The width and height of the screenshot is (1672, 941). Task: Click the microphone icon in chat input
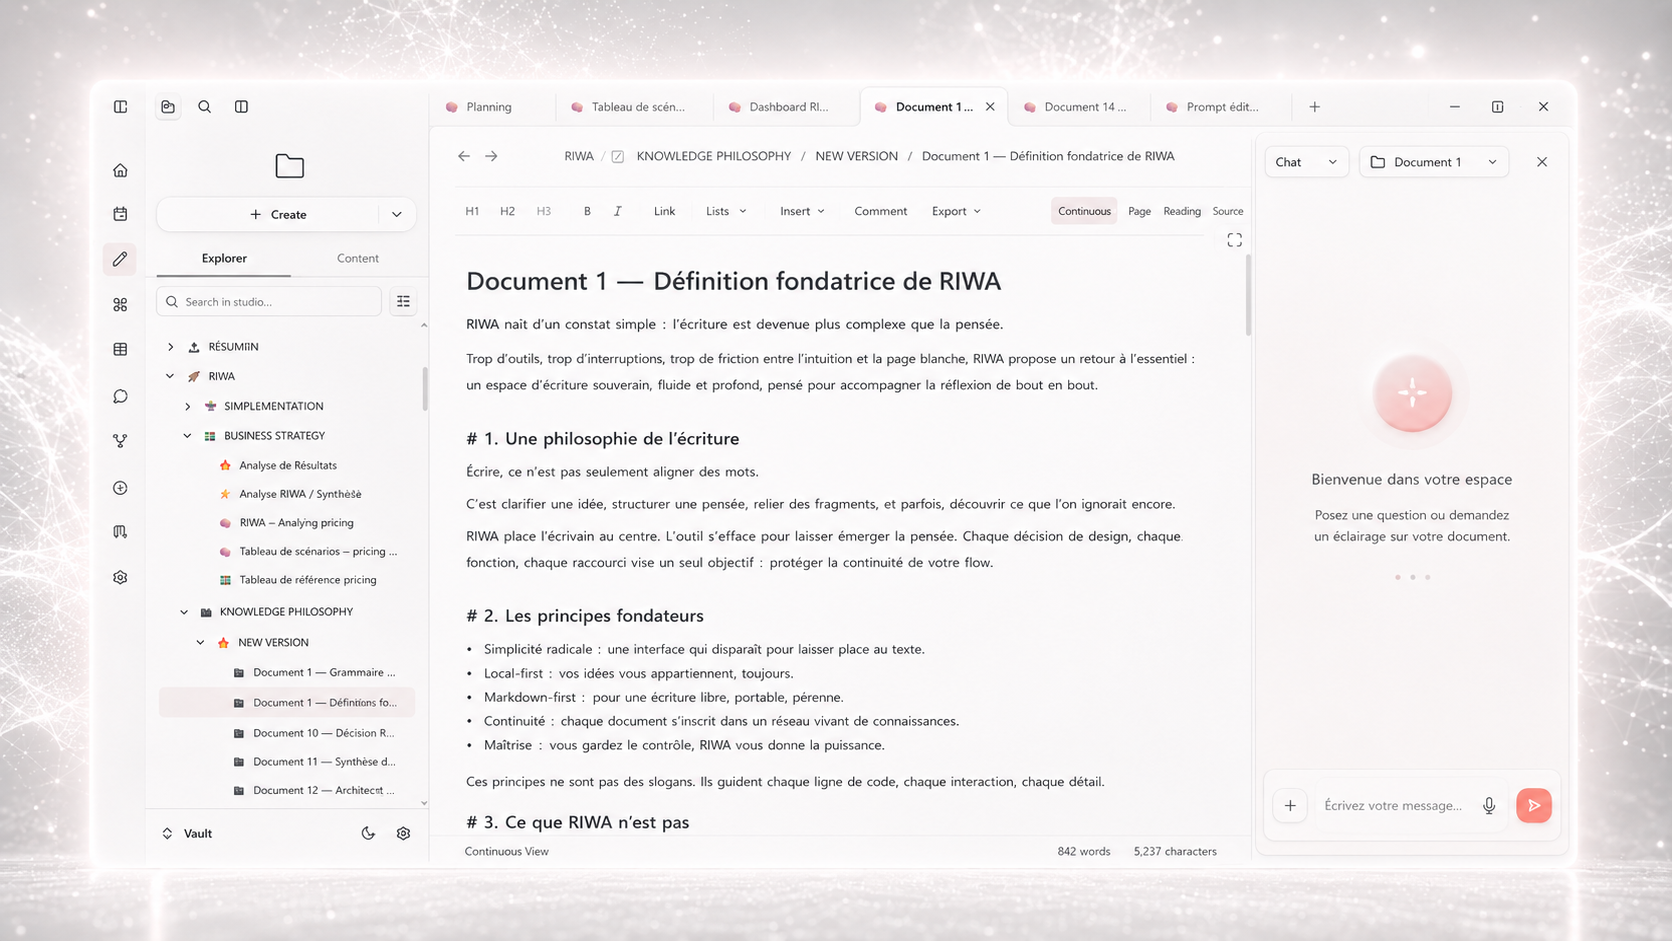[1489, 806]
